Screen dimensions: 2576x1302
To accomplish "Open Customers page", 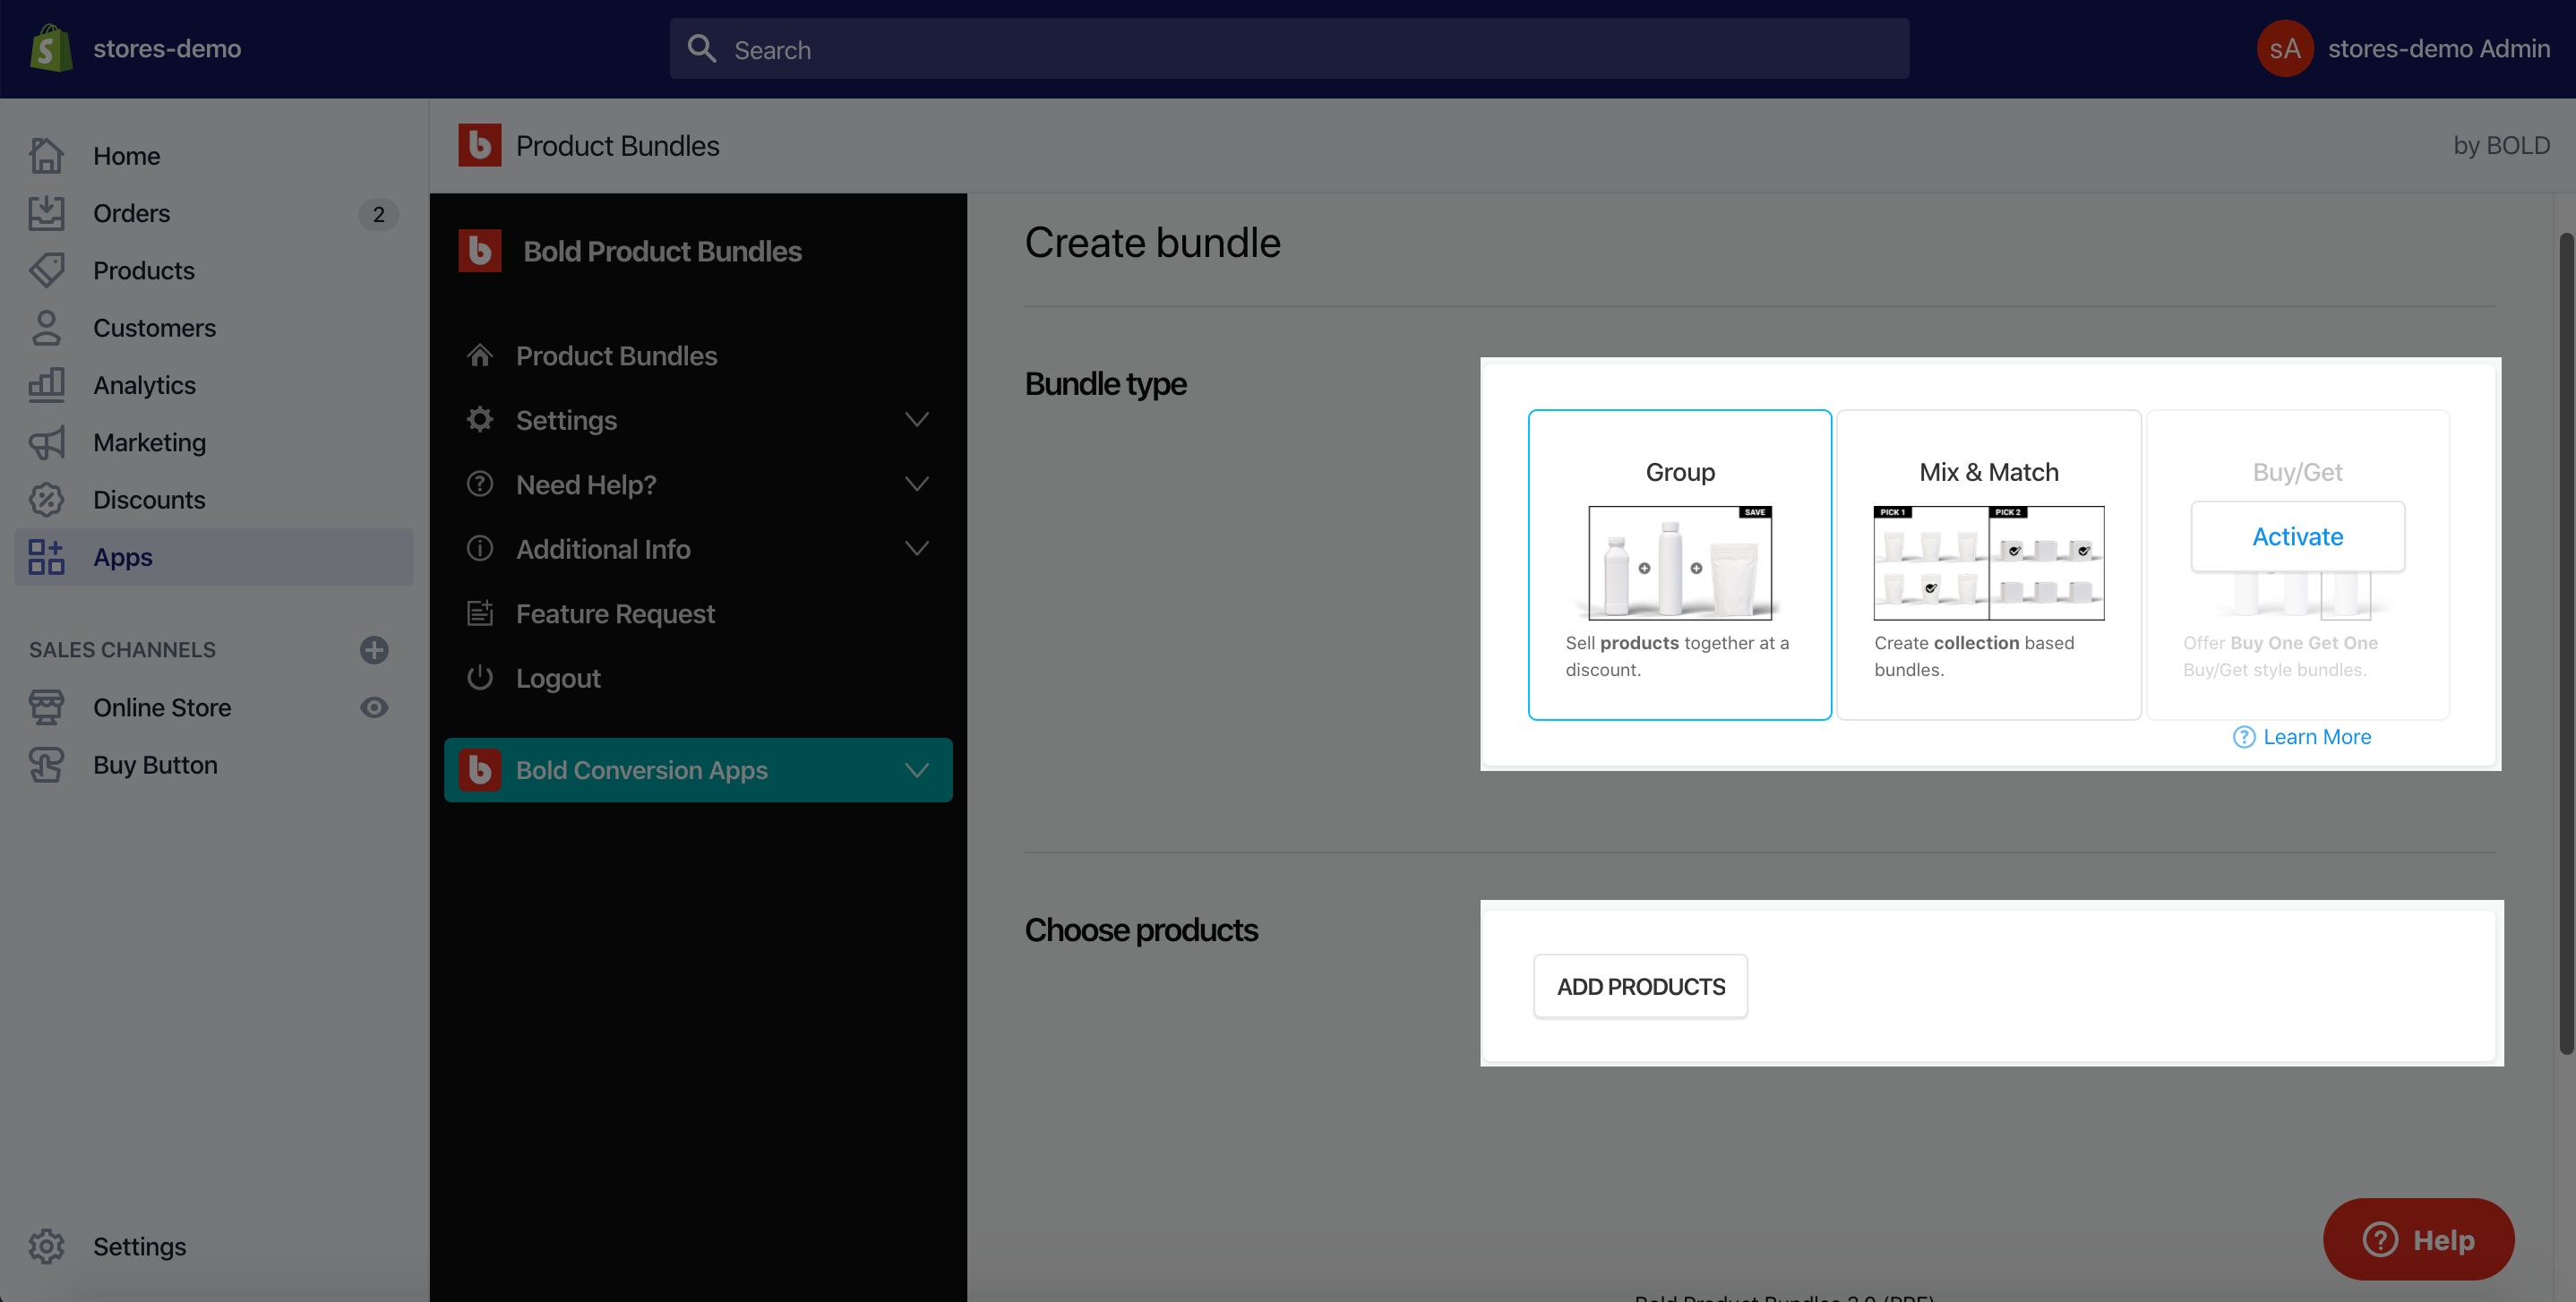I will point(214,327).
